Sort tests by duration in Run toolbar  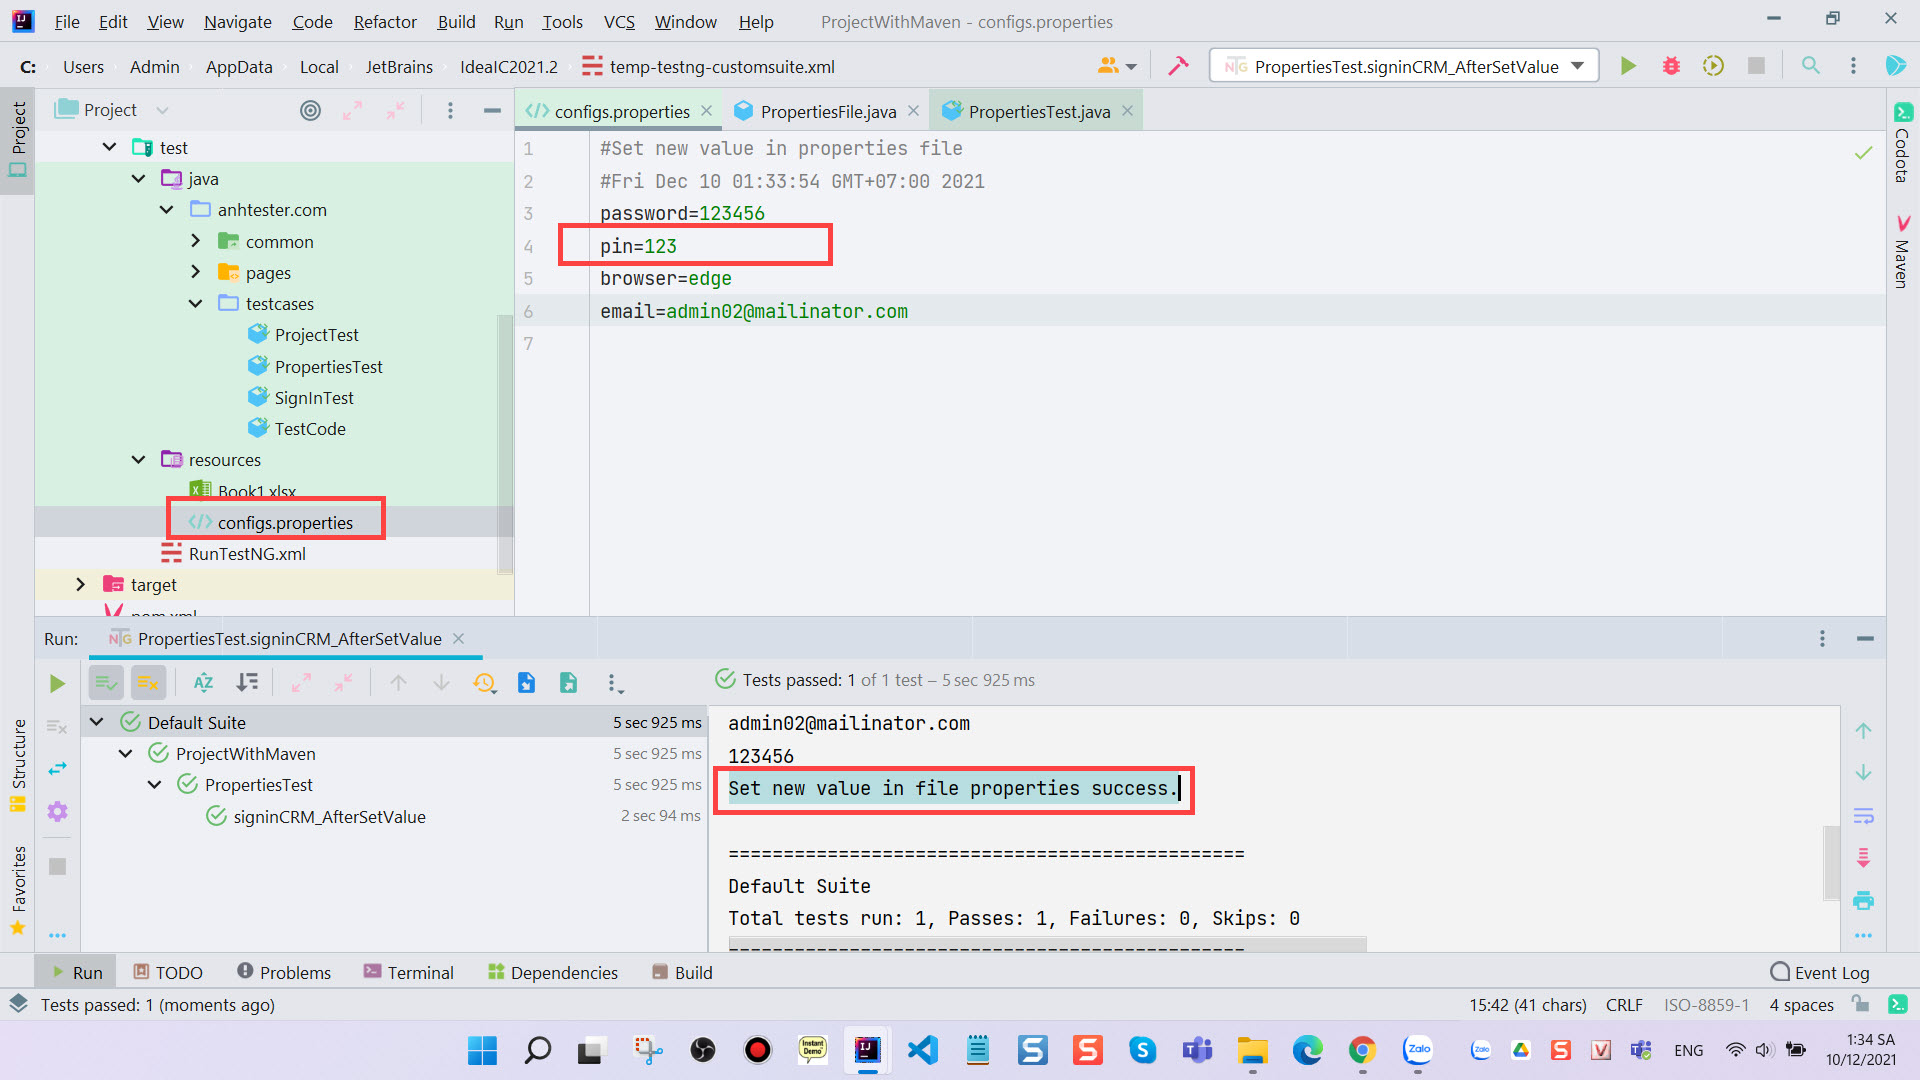pos(247,683)
